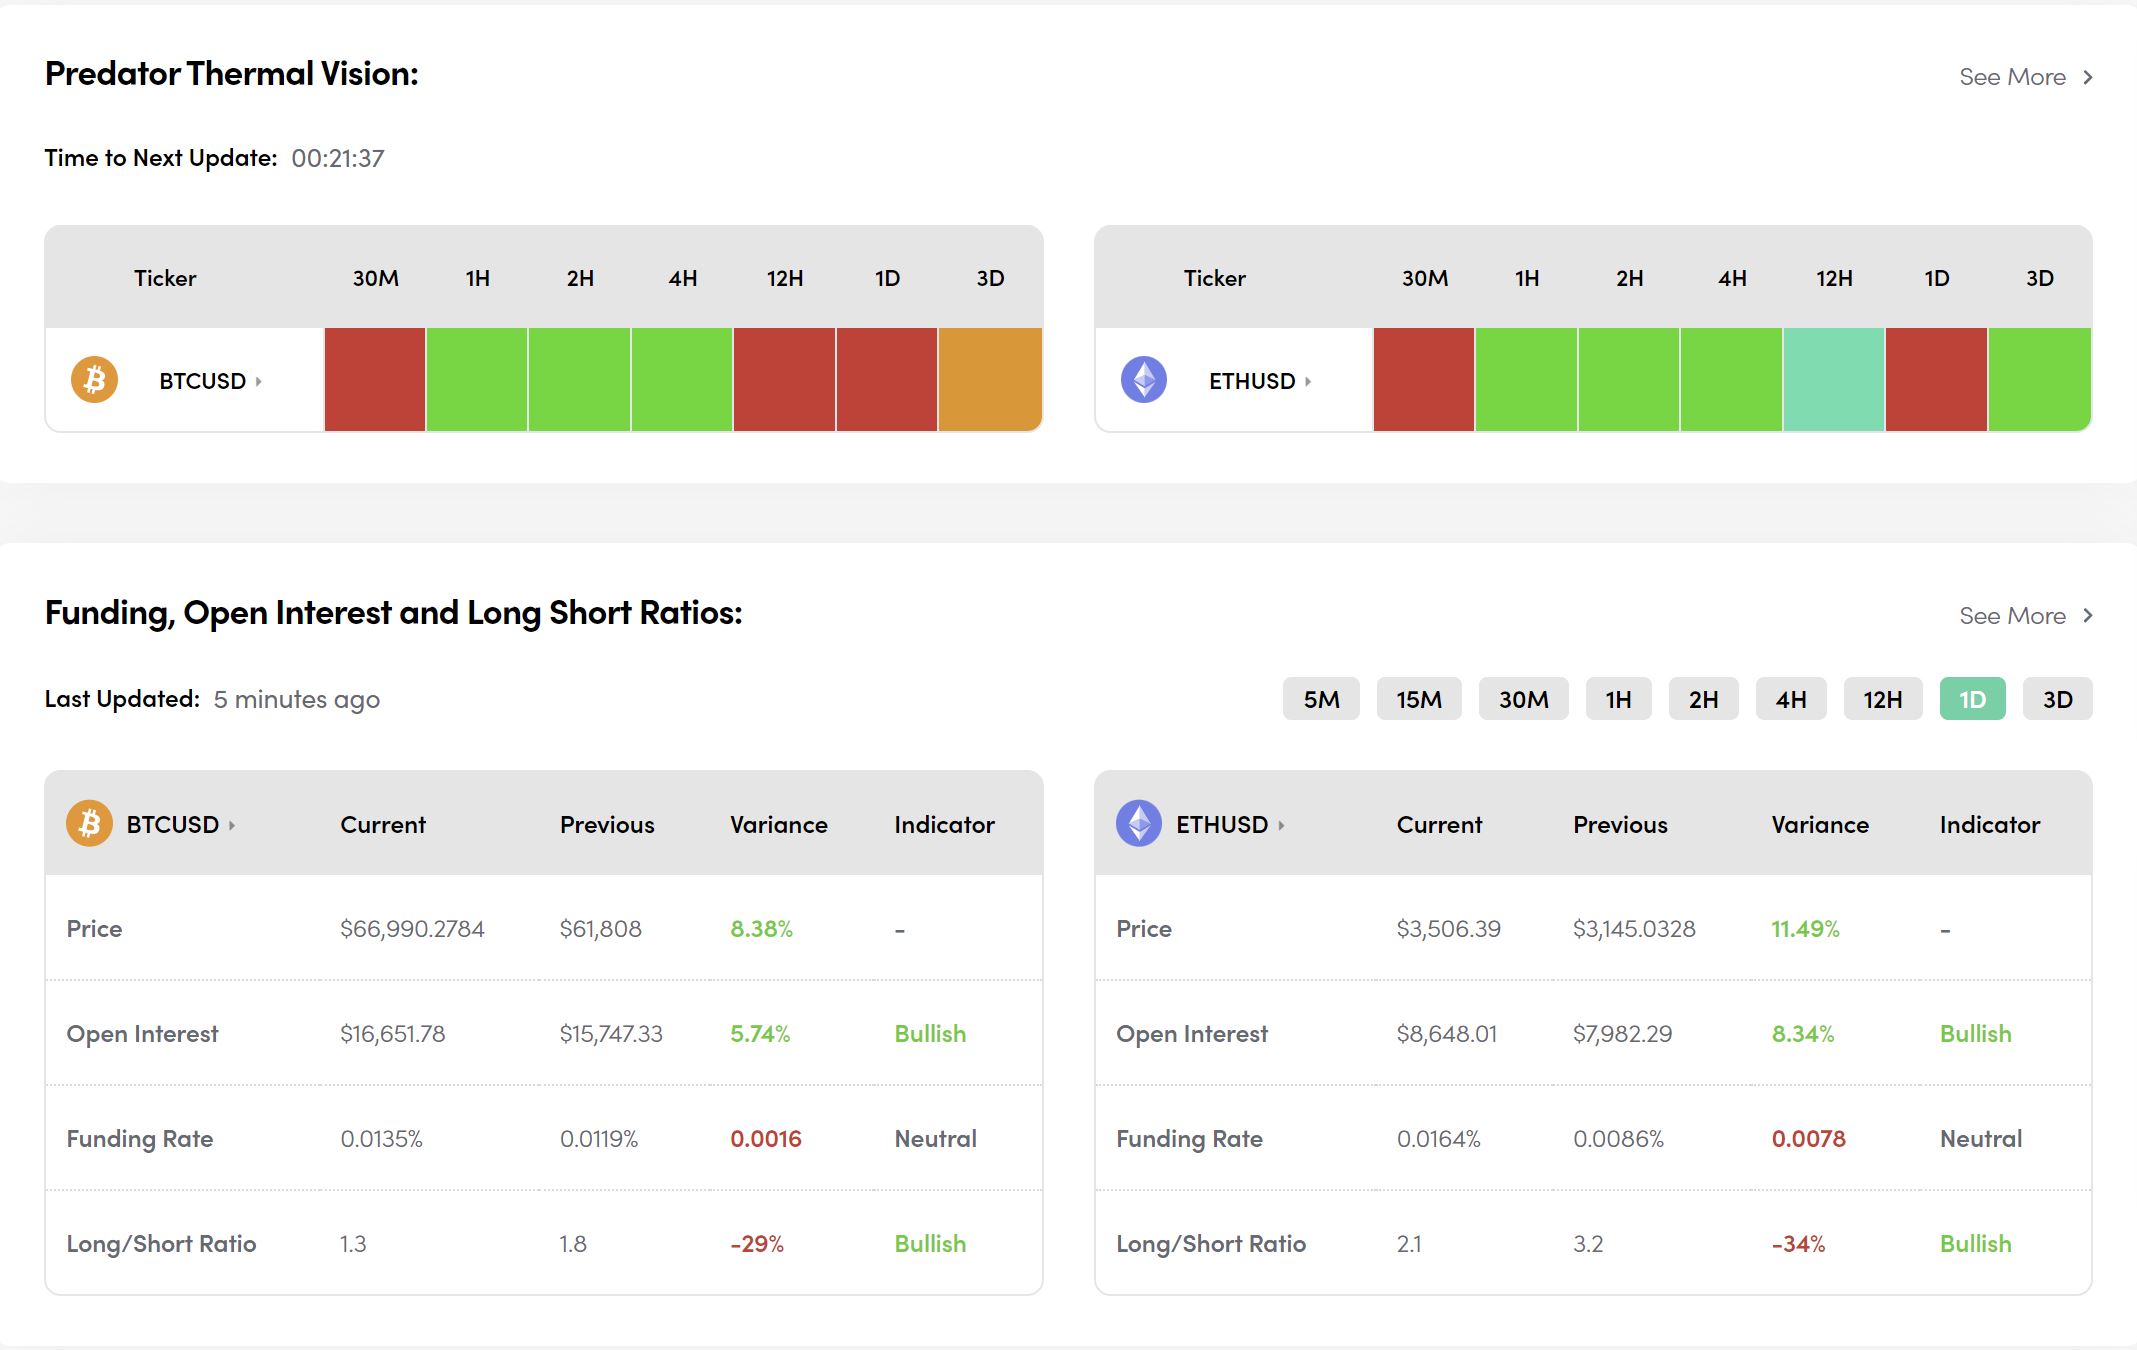The height and width of the screenshot is (1350, 2137).
Task: Click the arrow next to ETHUSD in the thermal table
Action: click(1308, 382)
